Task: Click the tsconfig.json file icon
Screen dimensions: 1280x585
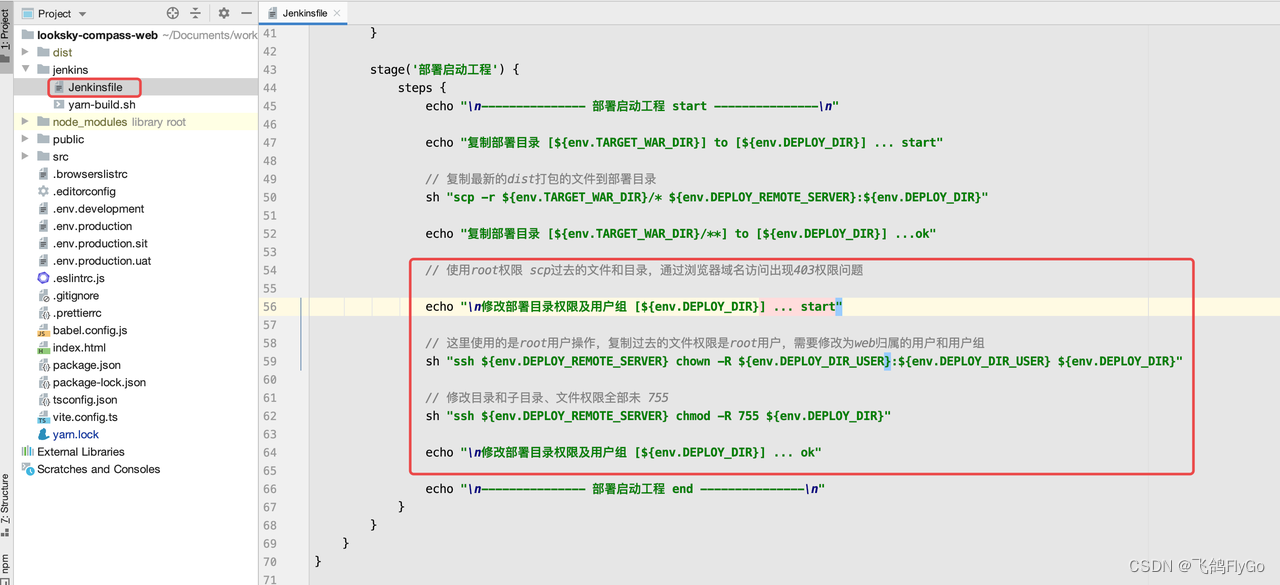Action: pos(43,400)
